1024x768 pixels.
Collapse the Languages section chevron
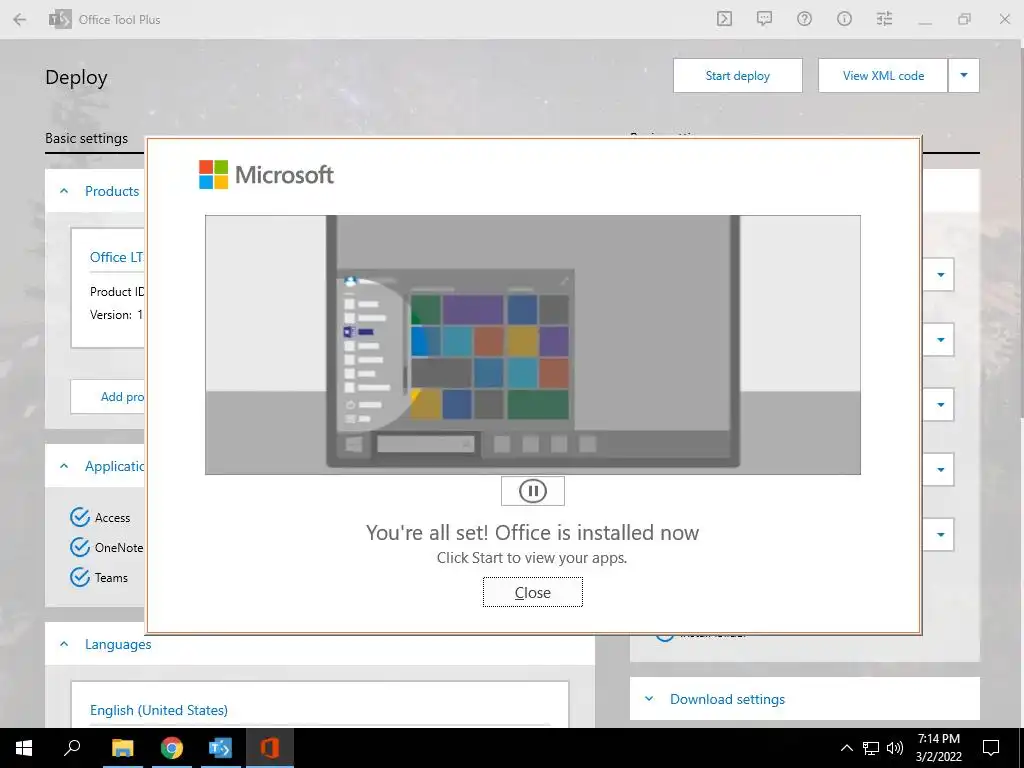pyautogui.click(x=64, y=645)
